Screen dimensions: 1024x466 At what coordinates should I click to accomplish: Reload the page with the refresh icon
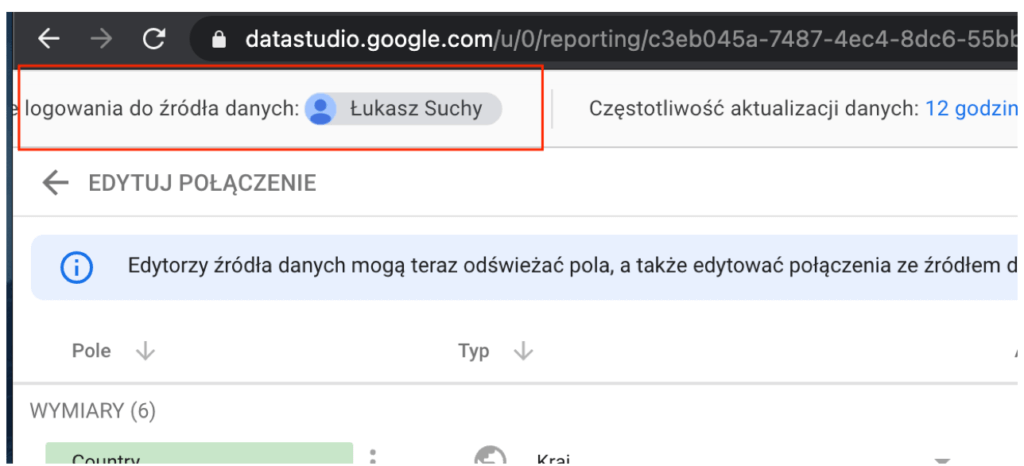pyautogui.click(x=154, y=39)
